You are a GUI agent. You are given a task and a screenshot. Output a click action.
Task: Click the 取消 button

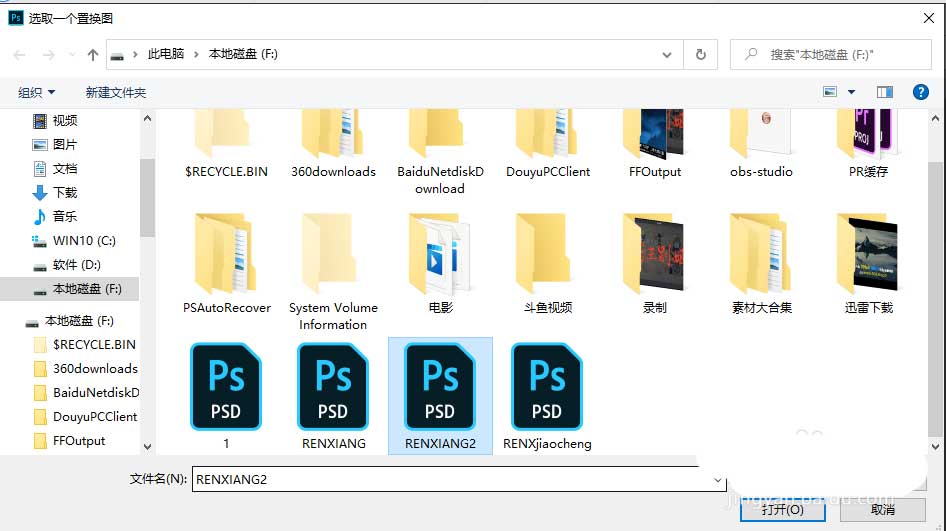pos(883,510)
